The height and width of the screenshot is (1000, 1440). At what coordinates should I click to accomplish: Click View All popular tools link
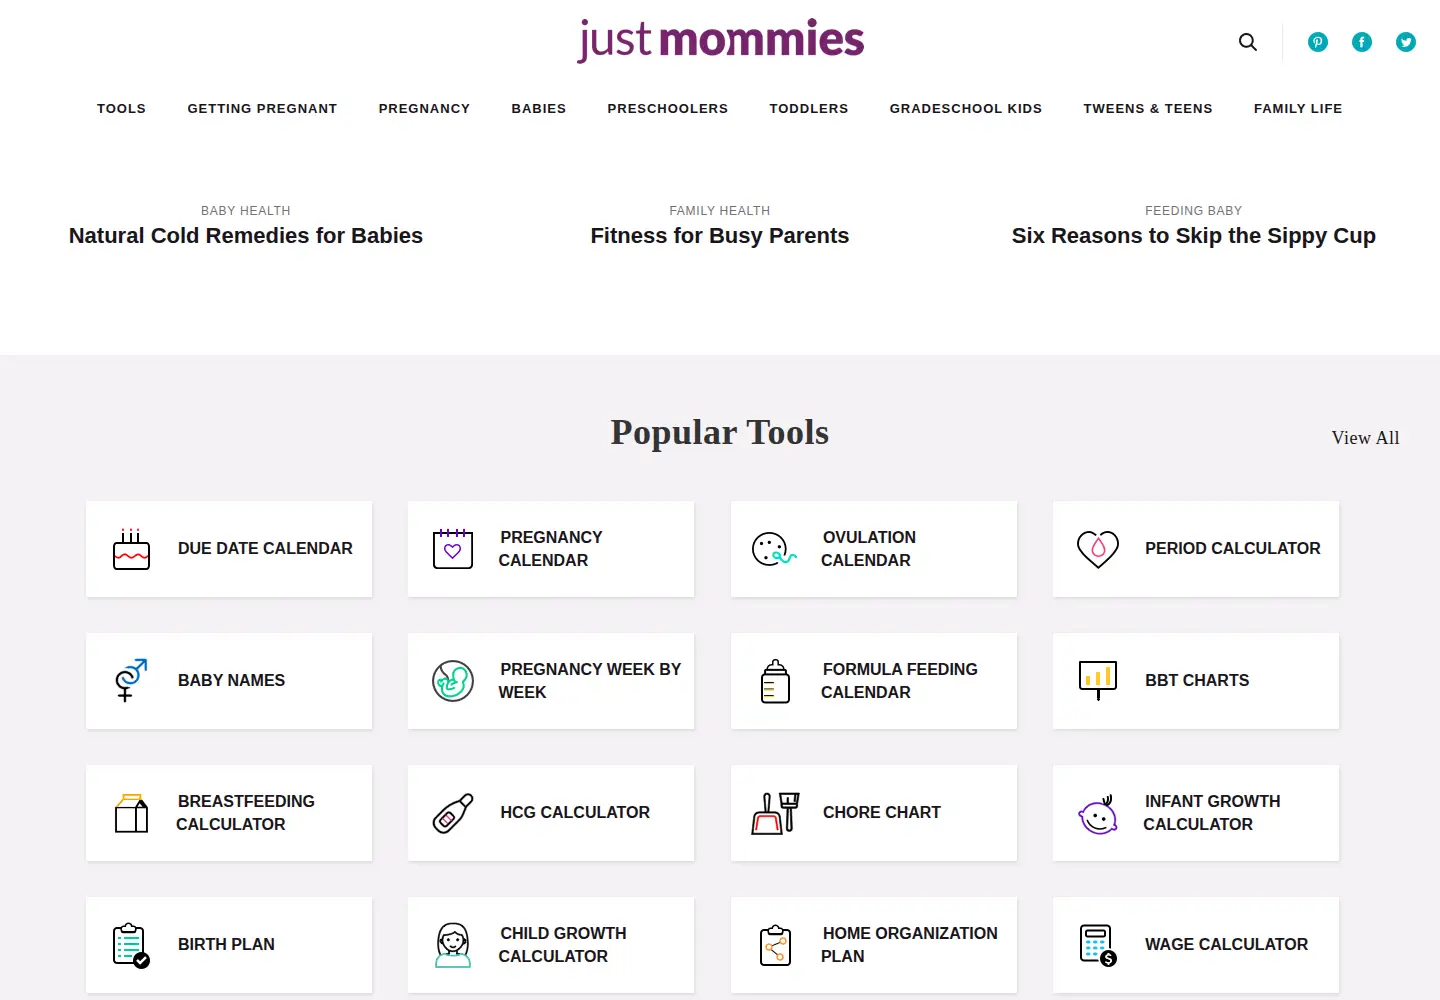click(x=1365, y=438)
